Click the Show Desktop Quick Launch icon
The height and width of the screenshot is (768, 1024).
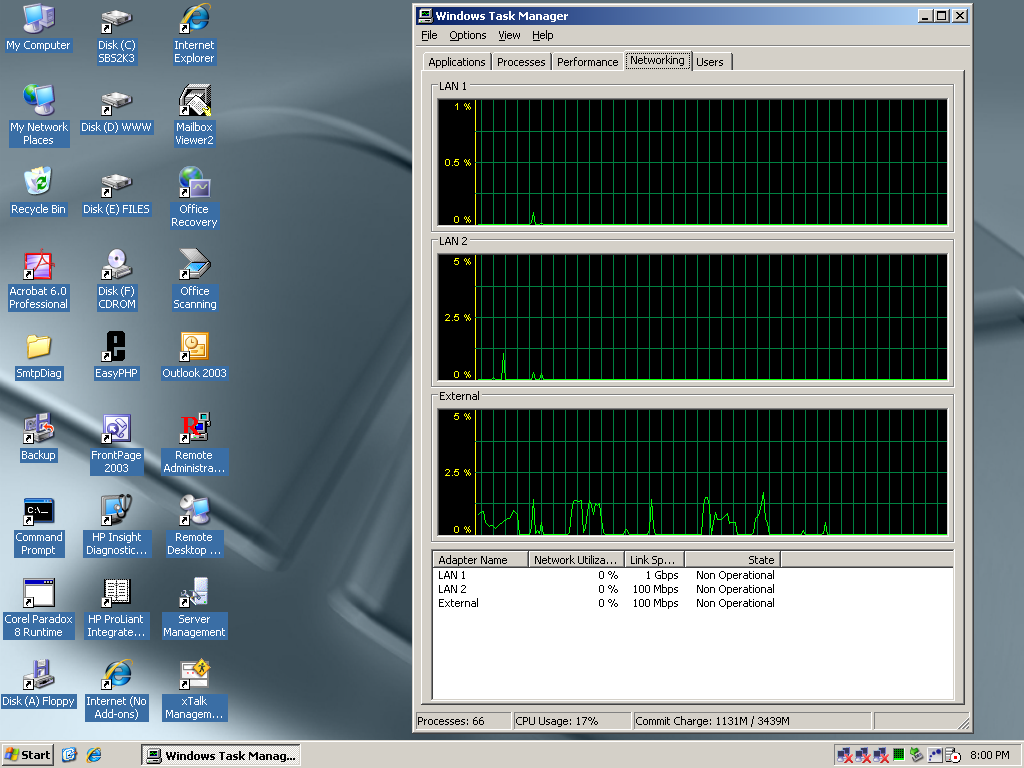click(x=69, y=755)
